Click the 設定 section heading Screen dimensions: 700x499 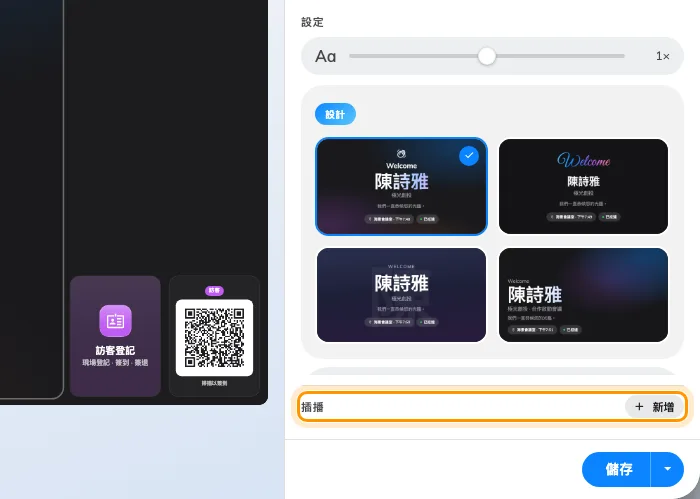[312, 22]
